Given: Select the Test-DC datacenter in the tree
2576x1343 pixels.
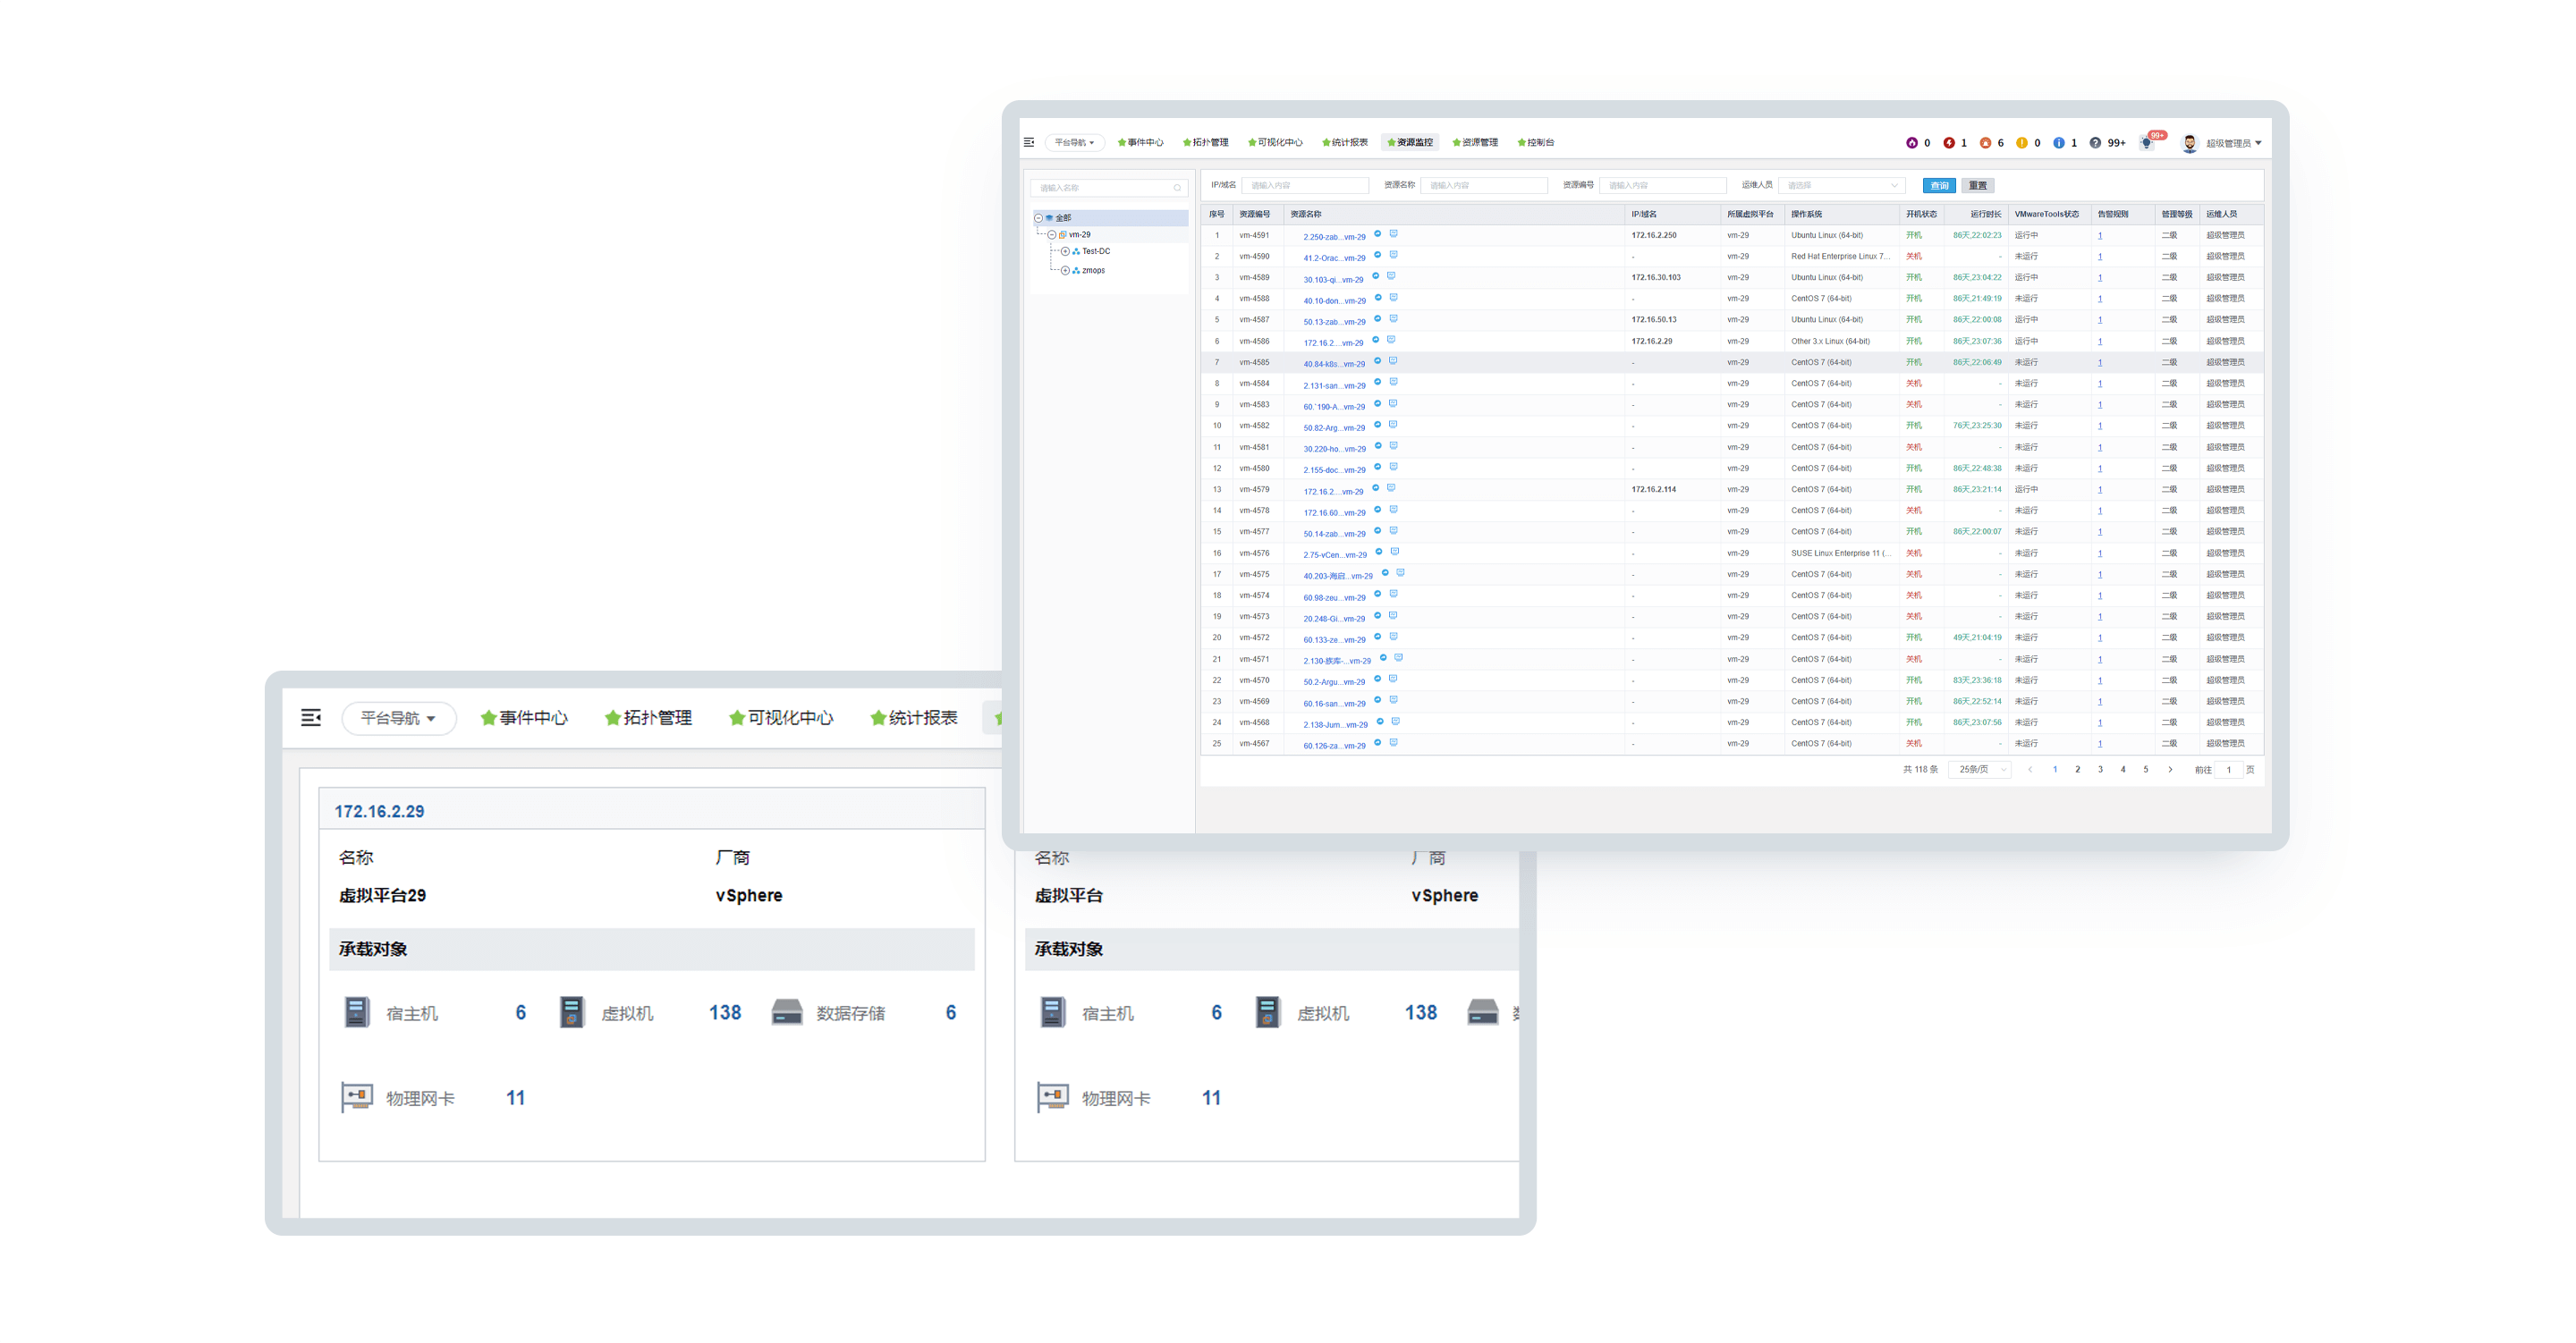Looking at the screenshot, I should pyautogui.click(x=1096, y=252).
